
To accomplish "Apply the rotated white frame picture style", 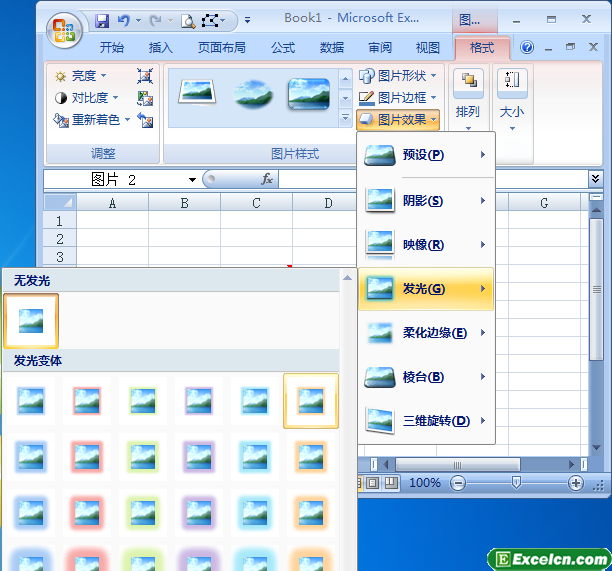I will [197, 93].
